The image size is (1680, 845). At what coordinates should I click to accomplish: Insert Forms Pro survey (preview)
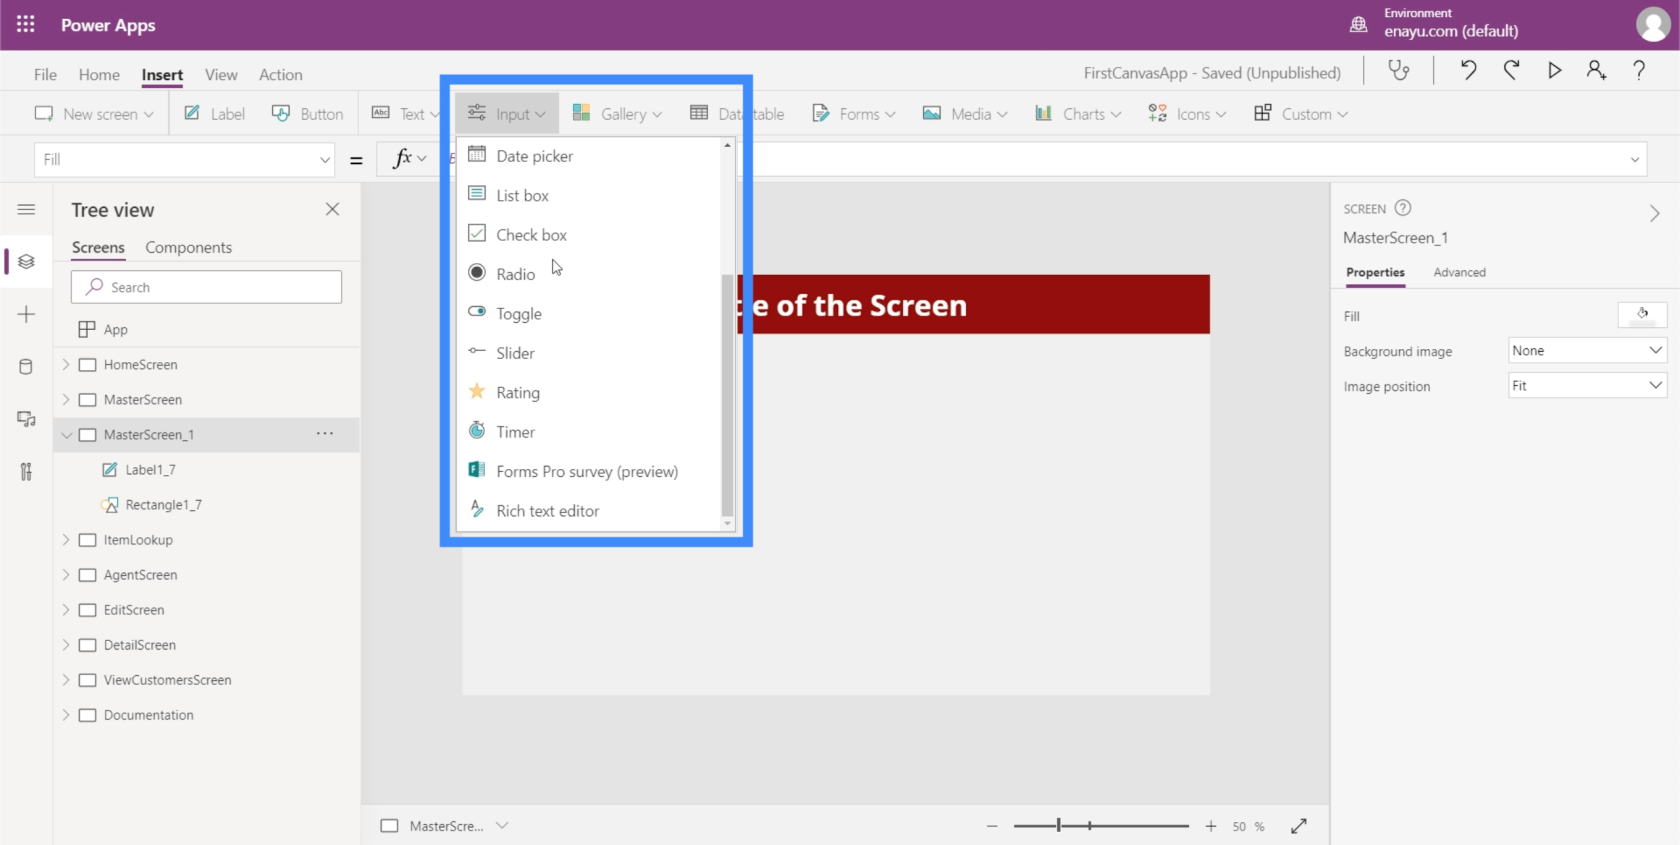click(x=589, y=471)
